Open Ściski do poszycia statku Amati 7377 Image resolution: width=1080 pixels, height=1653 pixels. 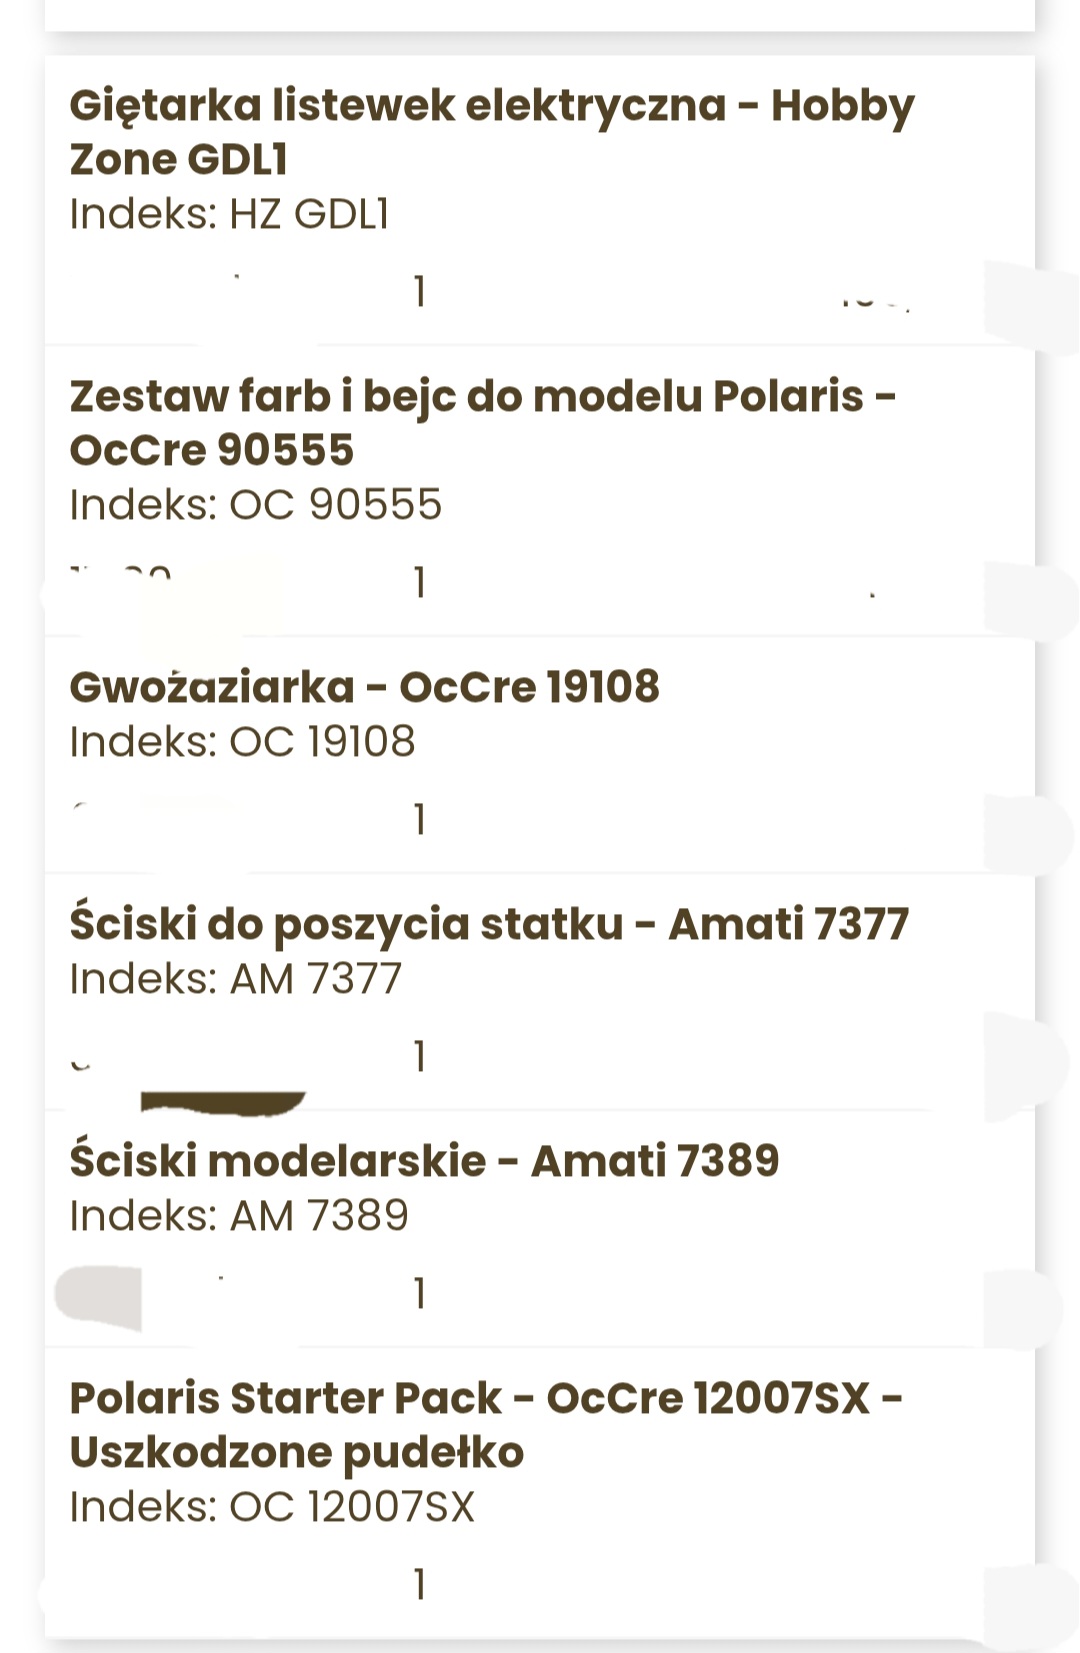pos(489,924)
